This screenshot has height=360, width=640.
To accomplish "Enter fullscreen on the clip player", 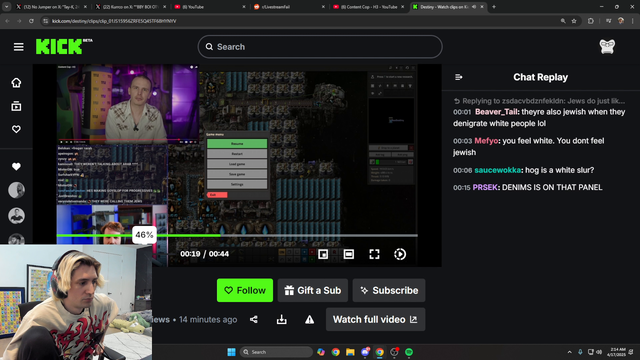I will (x=374, y=254).
